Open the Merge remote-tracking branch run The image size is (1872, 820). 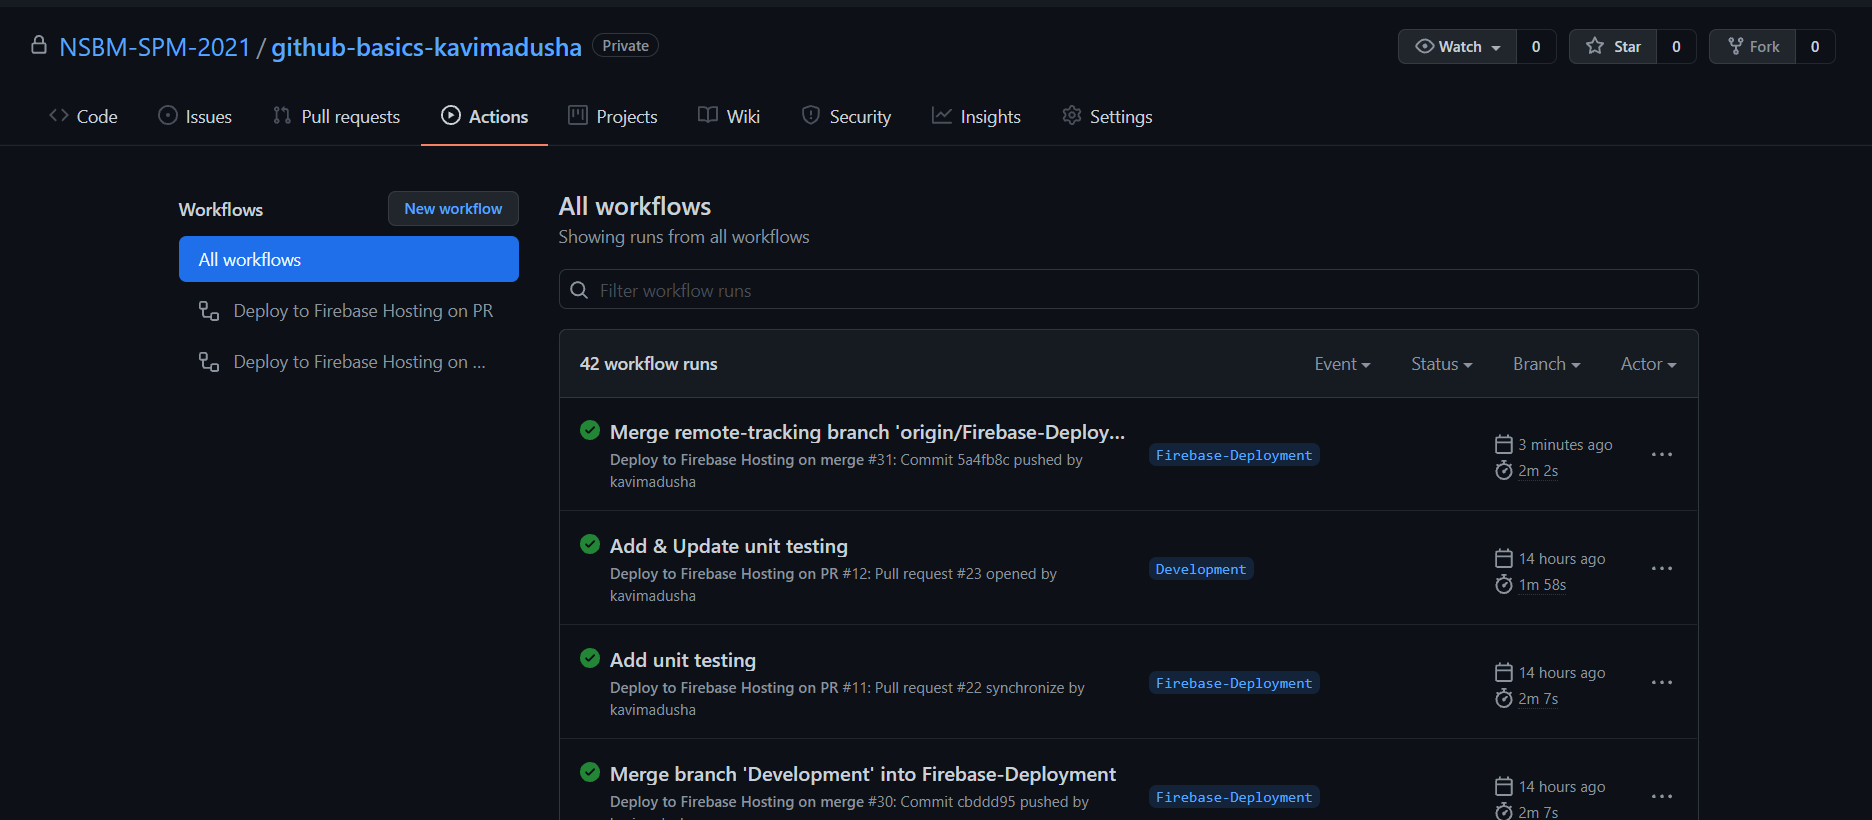coord(867,432)
